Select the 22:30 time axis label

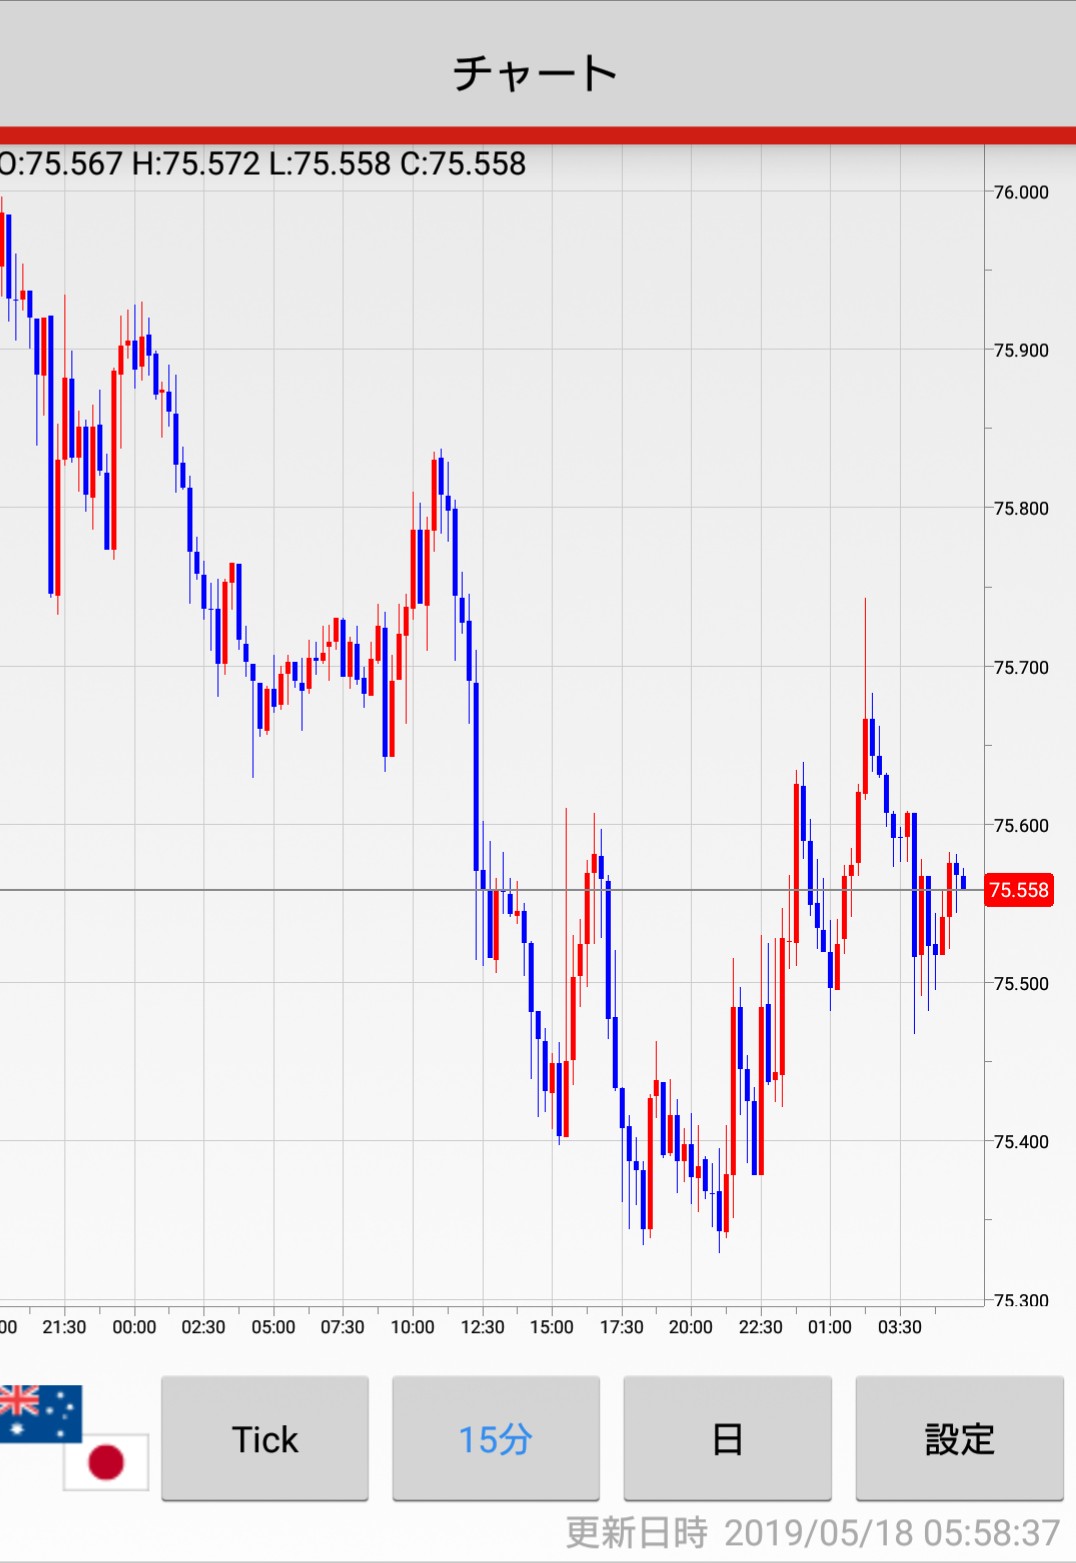[x=760, y=1327]
